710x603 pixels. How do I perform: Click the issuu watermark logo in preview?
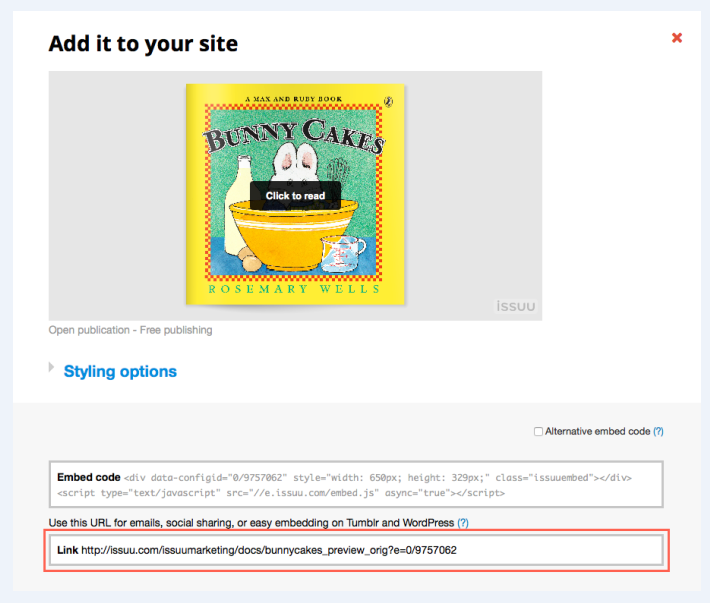click(x=517, y=308)
